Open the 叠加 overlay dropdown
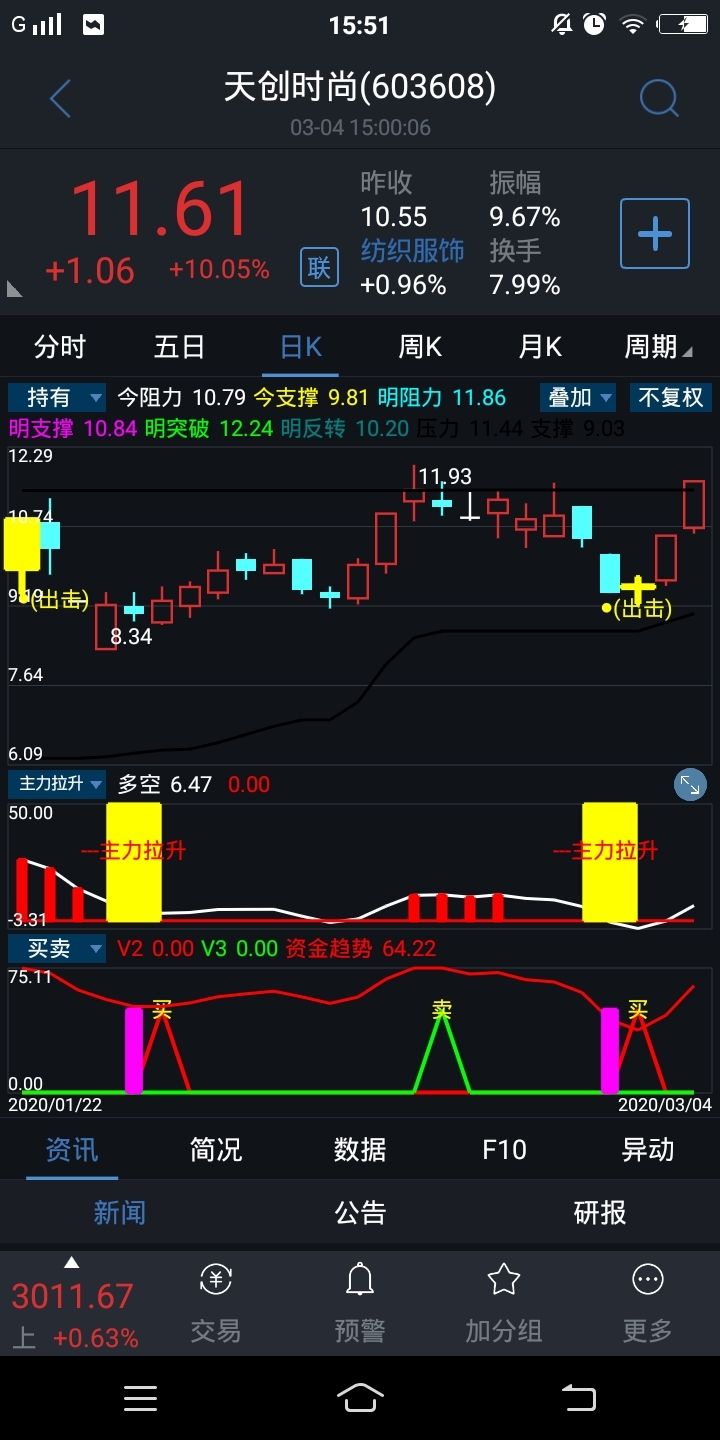 click(579, 398)
